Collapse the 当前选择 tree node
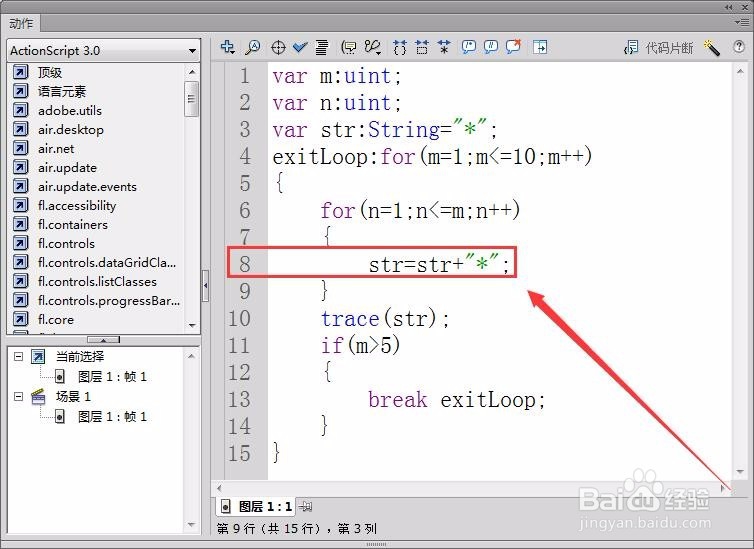 click(x=18, y=357)
